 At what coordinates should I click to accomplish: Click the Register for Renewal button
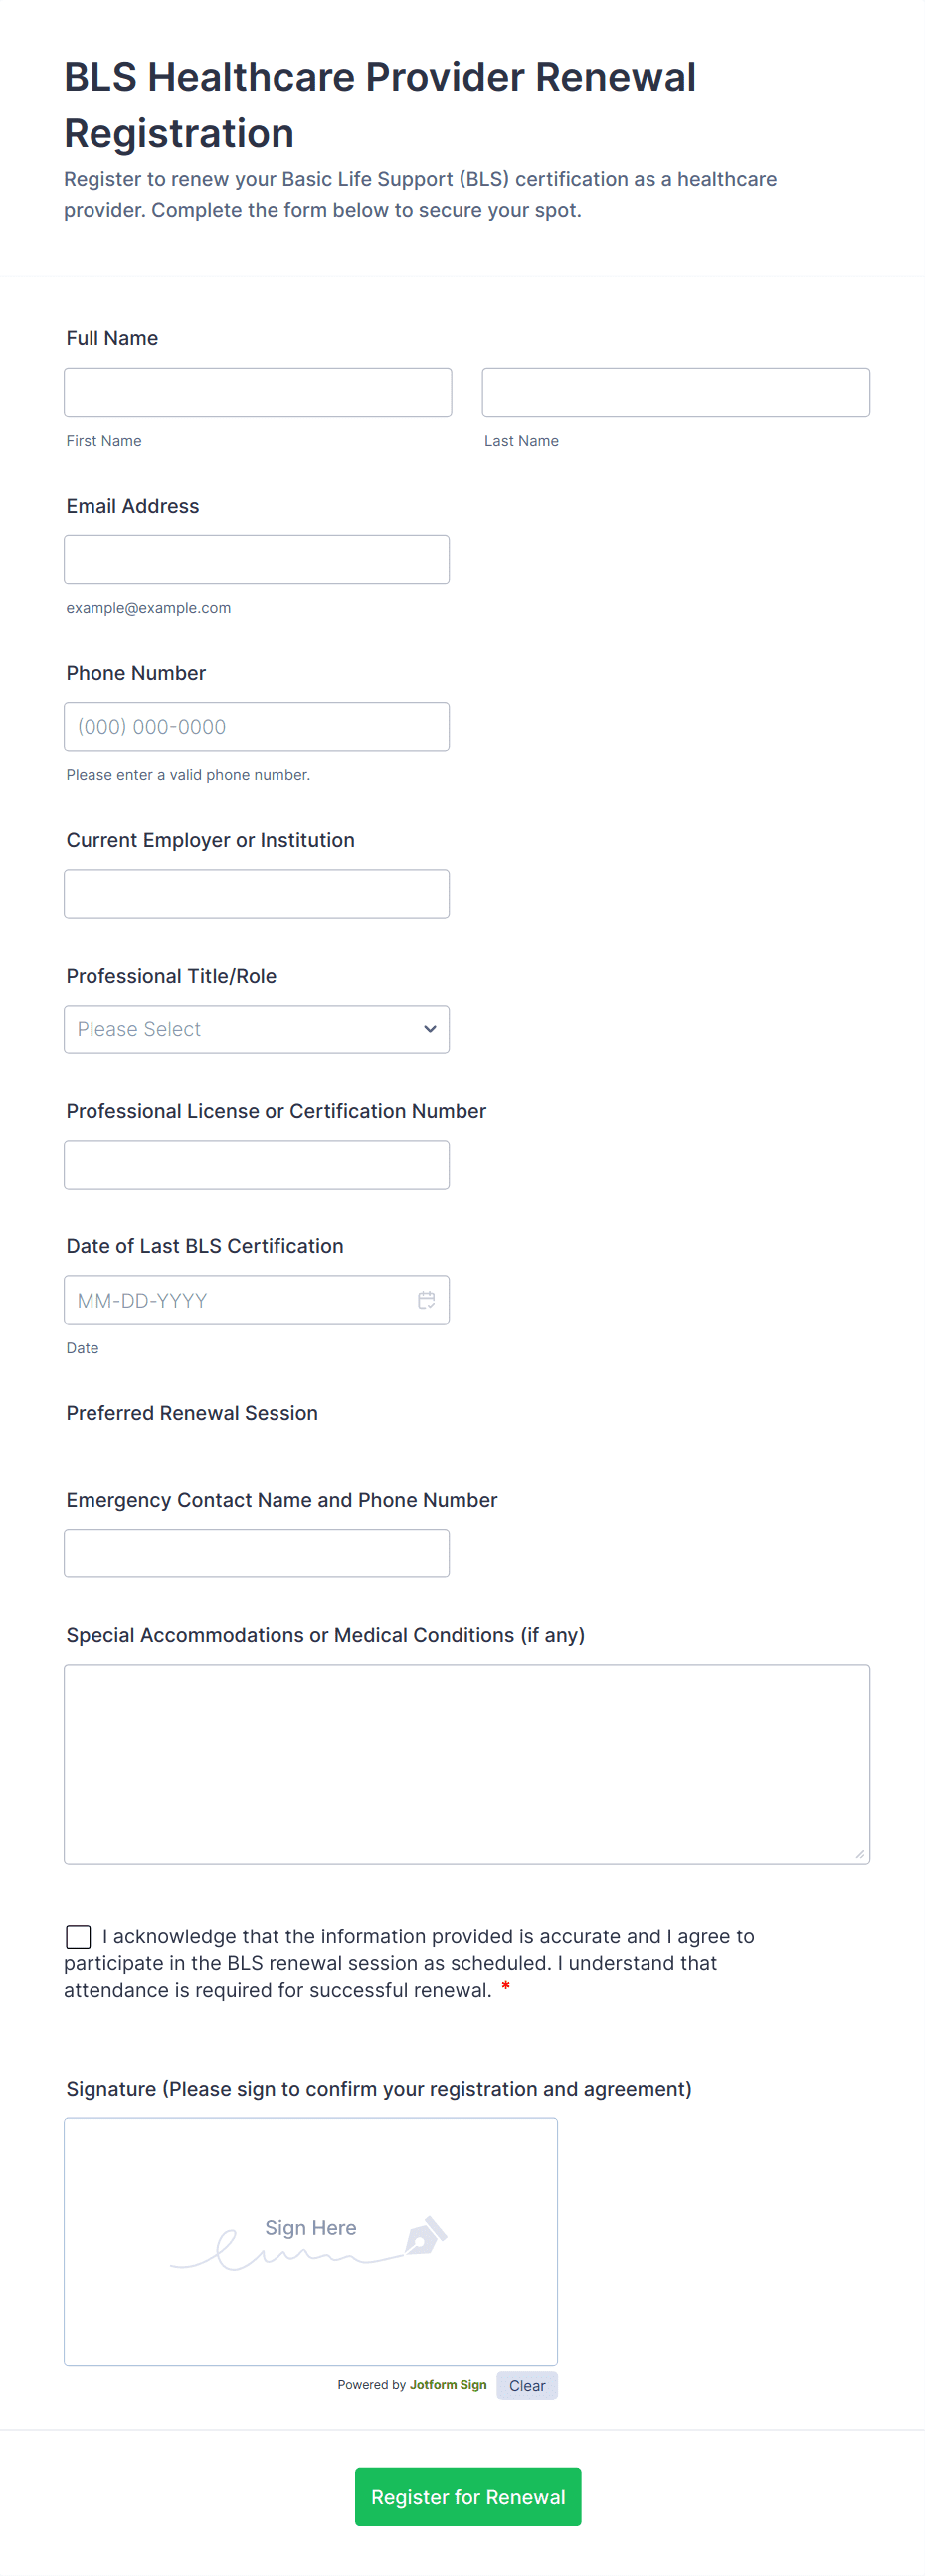[x=467, y=2497]
